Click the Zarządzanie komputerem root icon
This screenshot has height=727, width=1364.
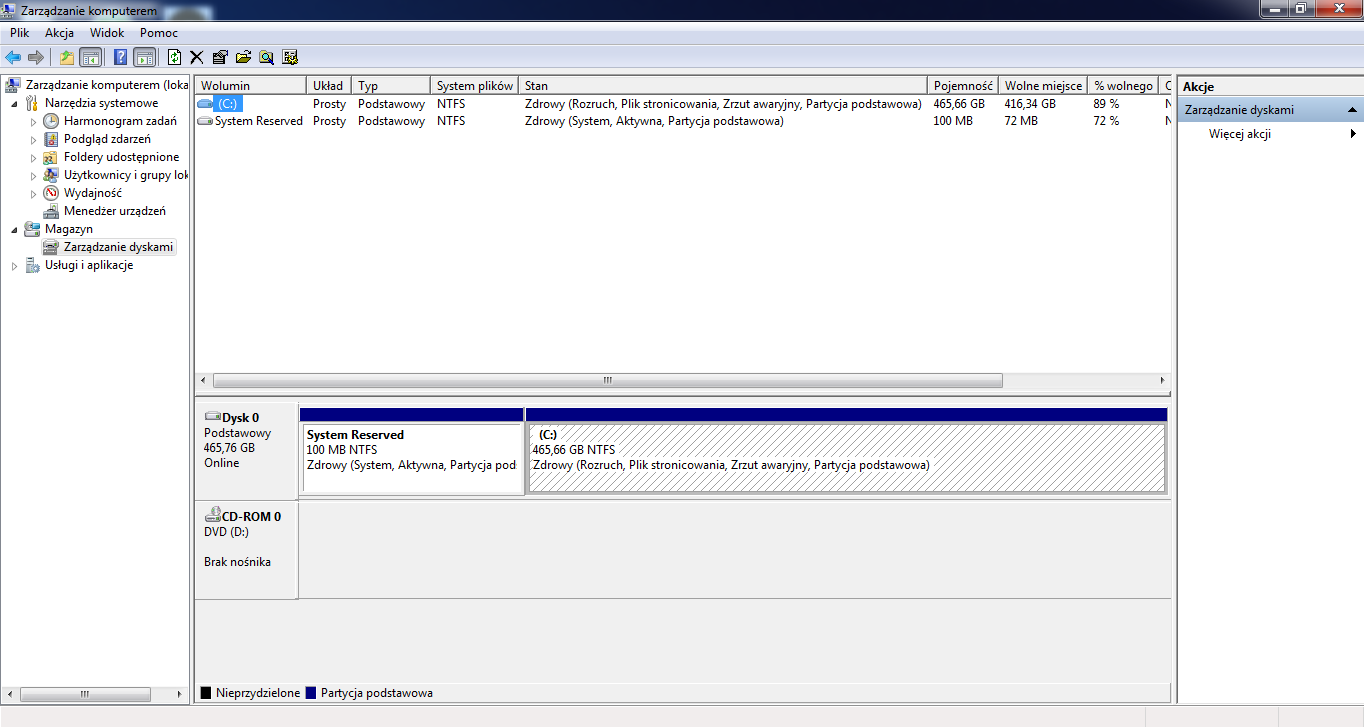click(x=13, y=85)
